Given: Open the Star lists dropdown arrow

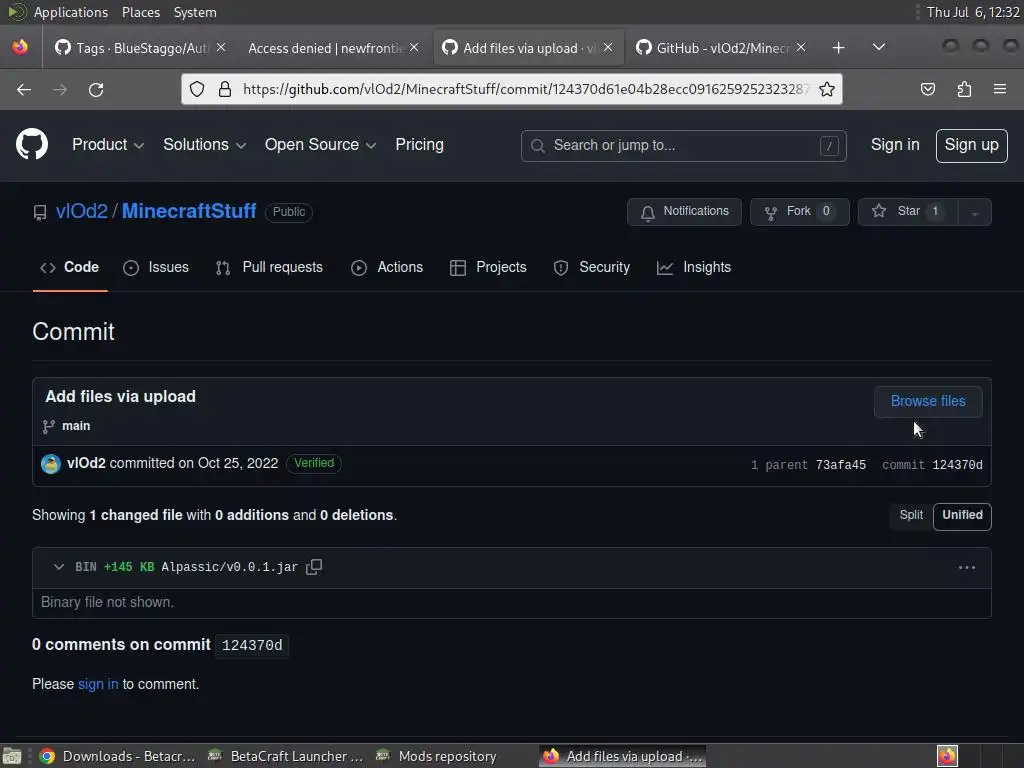Looking at the screenshot, I should click(x=975, y=212).
